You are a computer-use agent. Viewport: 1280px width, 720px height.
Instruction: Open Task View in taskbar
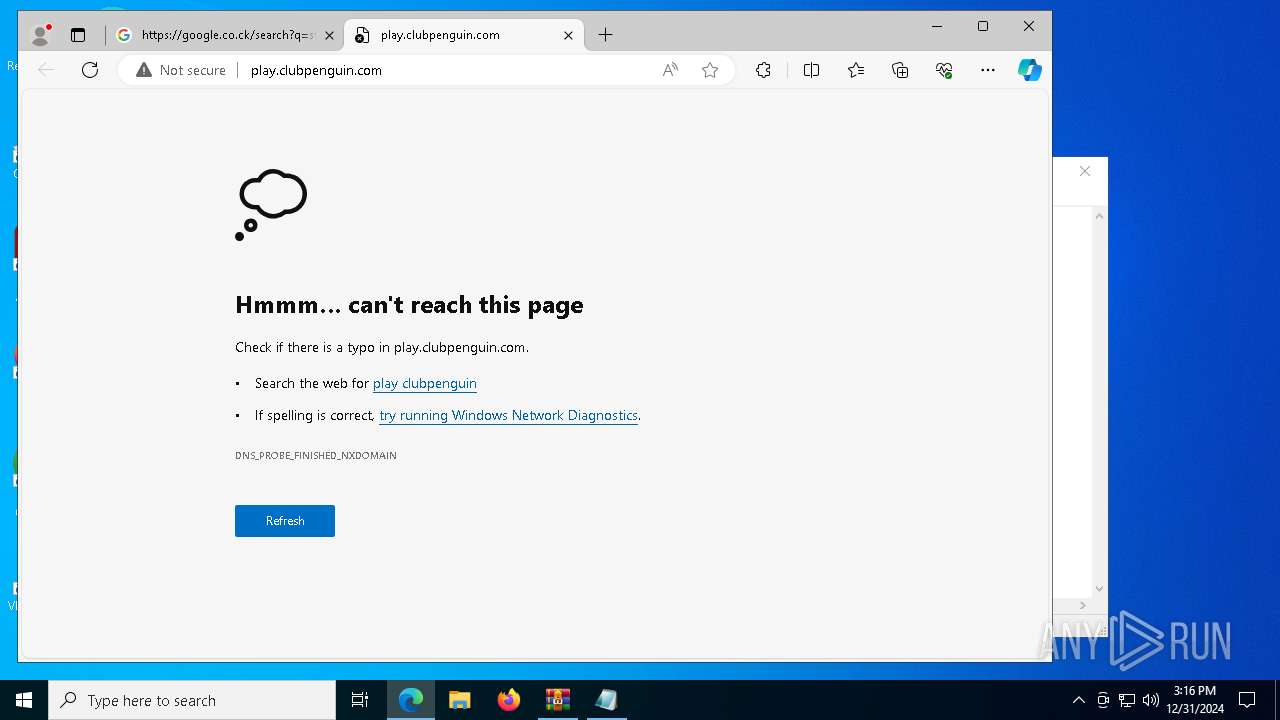click(x=360, y=700)
